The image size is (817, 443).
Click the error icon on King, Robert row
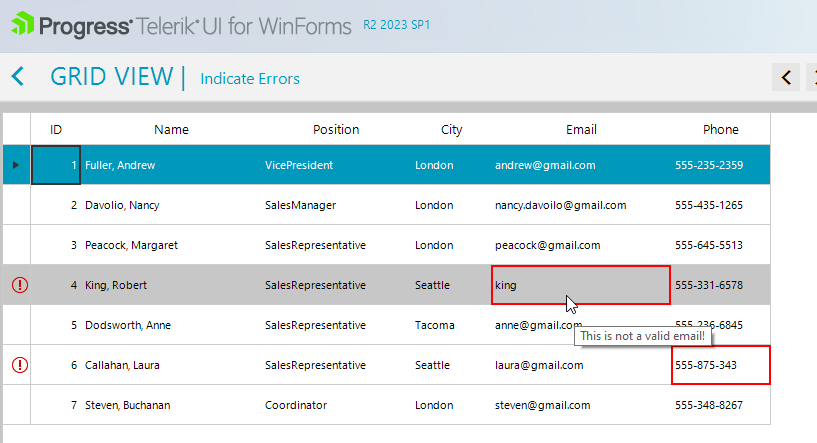[19, 285]
